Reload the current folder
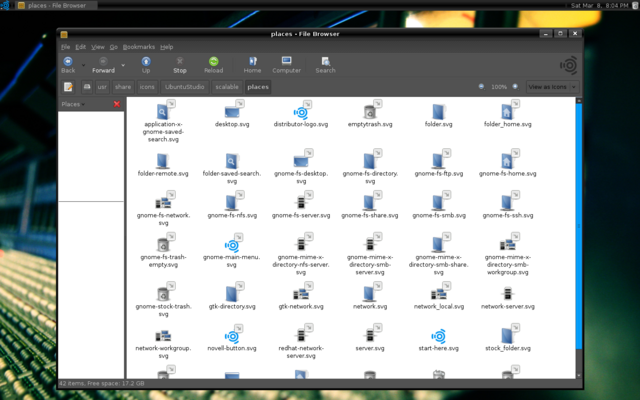 point(213,65)
